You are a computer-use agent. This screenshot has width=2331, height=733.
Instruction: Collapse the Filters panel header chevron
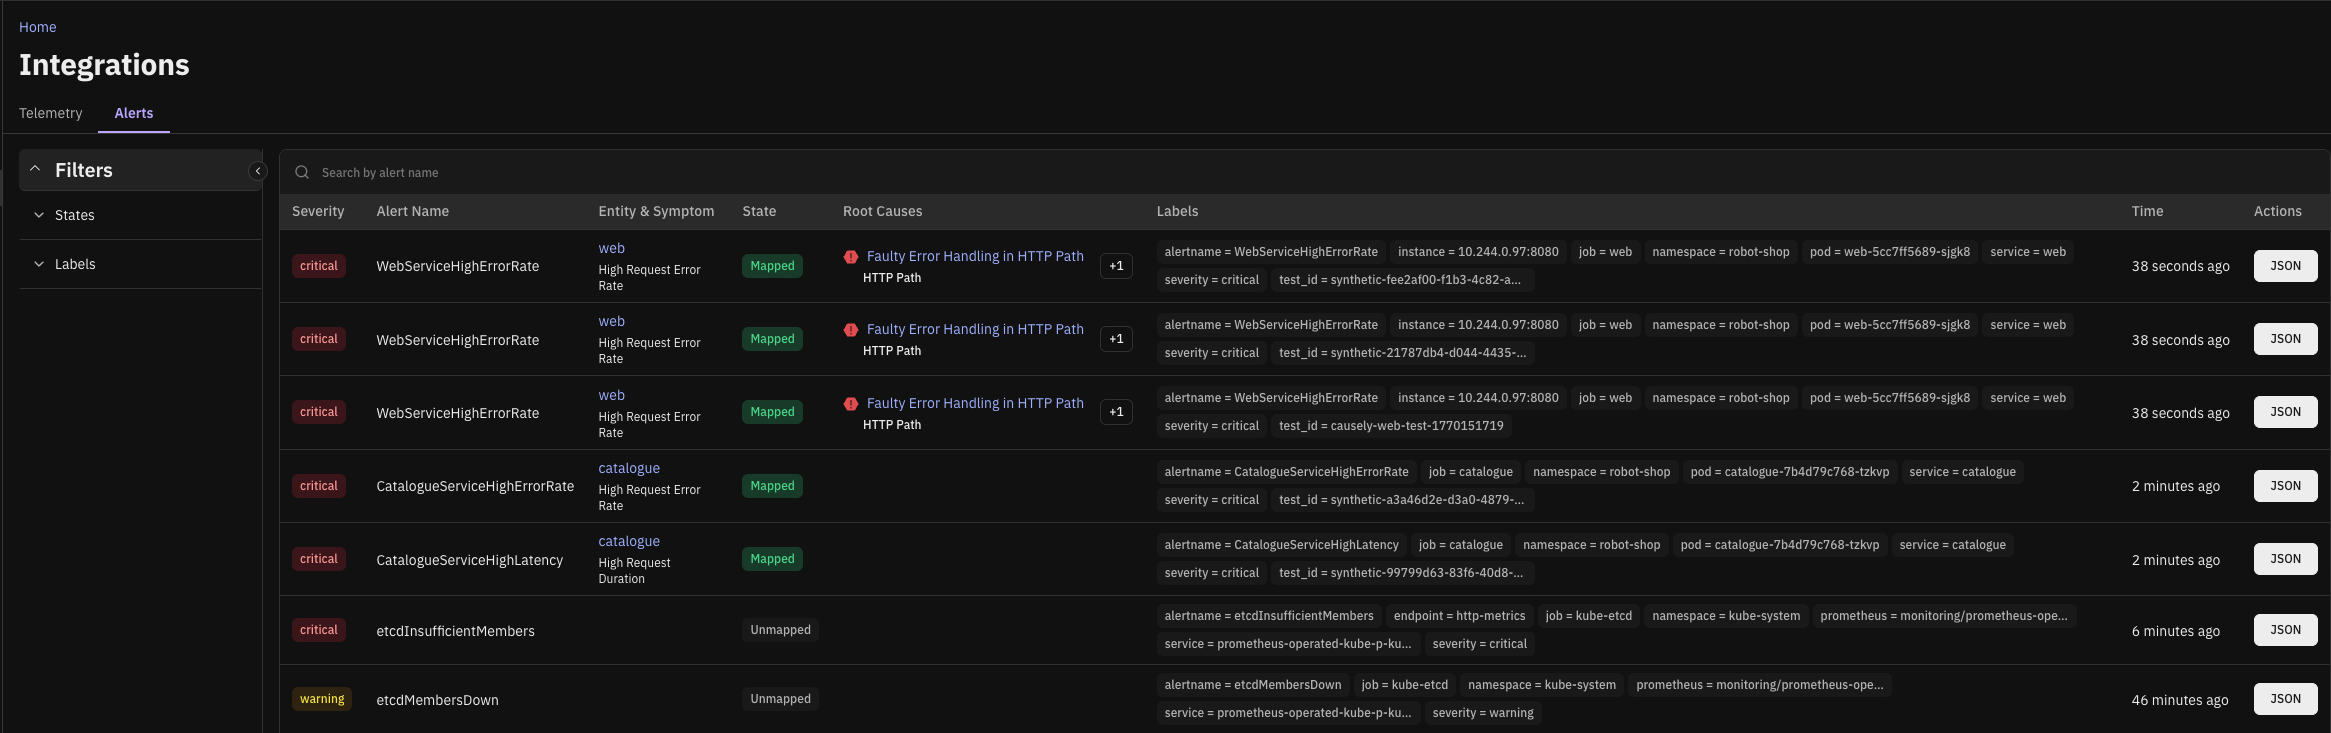pyautogui.click(x=36, y=170)
